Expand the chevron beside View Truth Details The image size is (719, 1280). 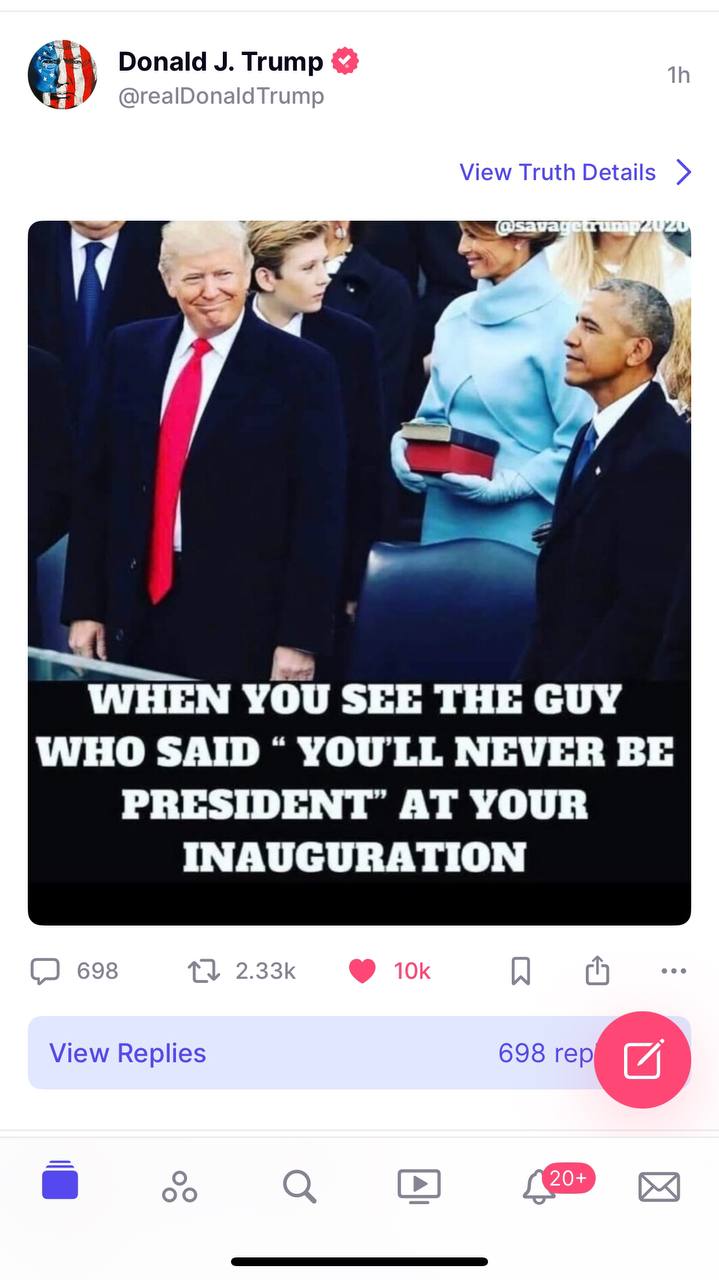coord(684,172)
